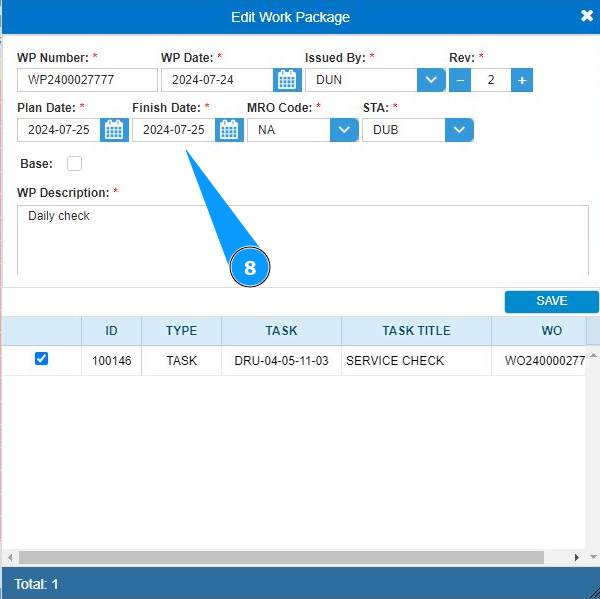Click the WP Number input field

(87, 80)
